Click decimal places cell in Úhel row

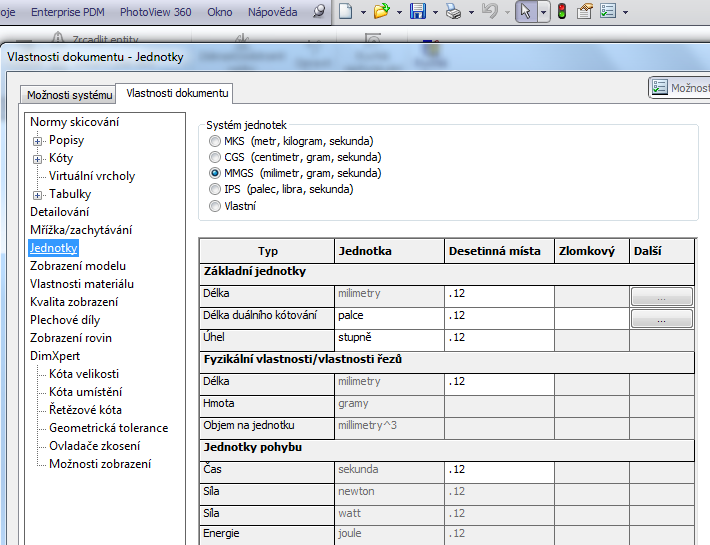[x=499, y=340]
